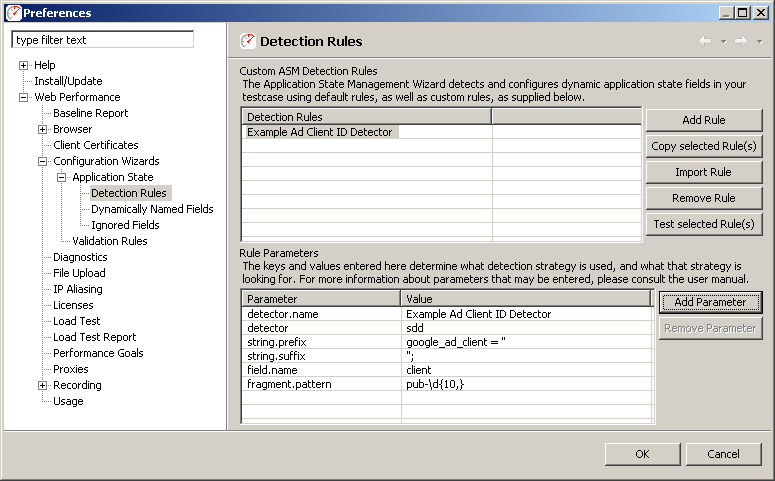Click the Add Parameter button

(x=709, y=302)
